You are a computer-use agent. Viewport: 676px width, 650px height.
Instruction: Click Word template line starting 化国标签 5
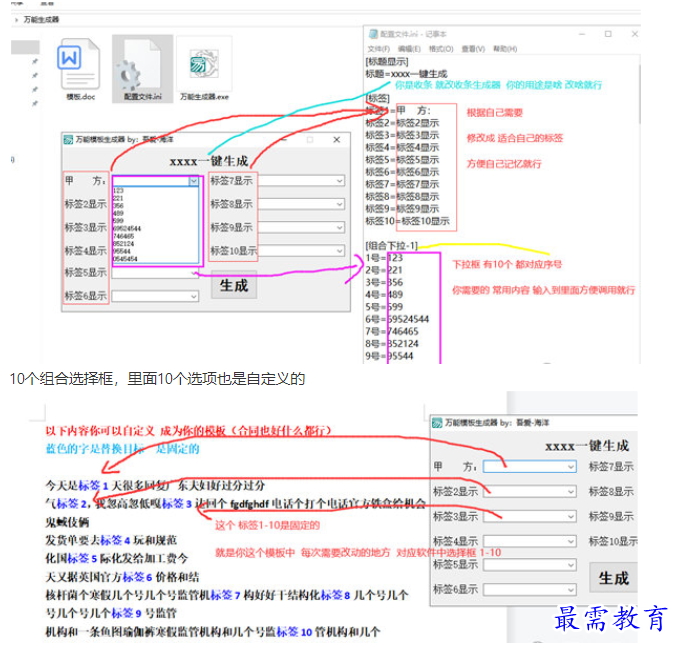click(x=116, y=559)
